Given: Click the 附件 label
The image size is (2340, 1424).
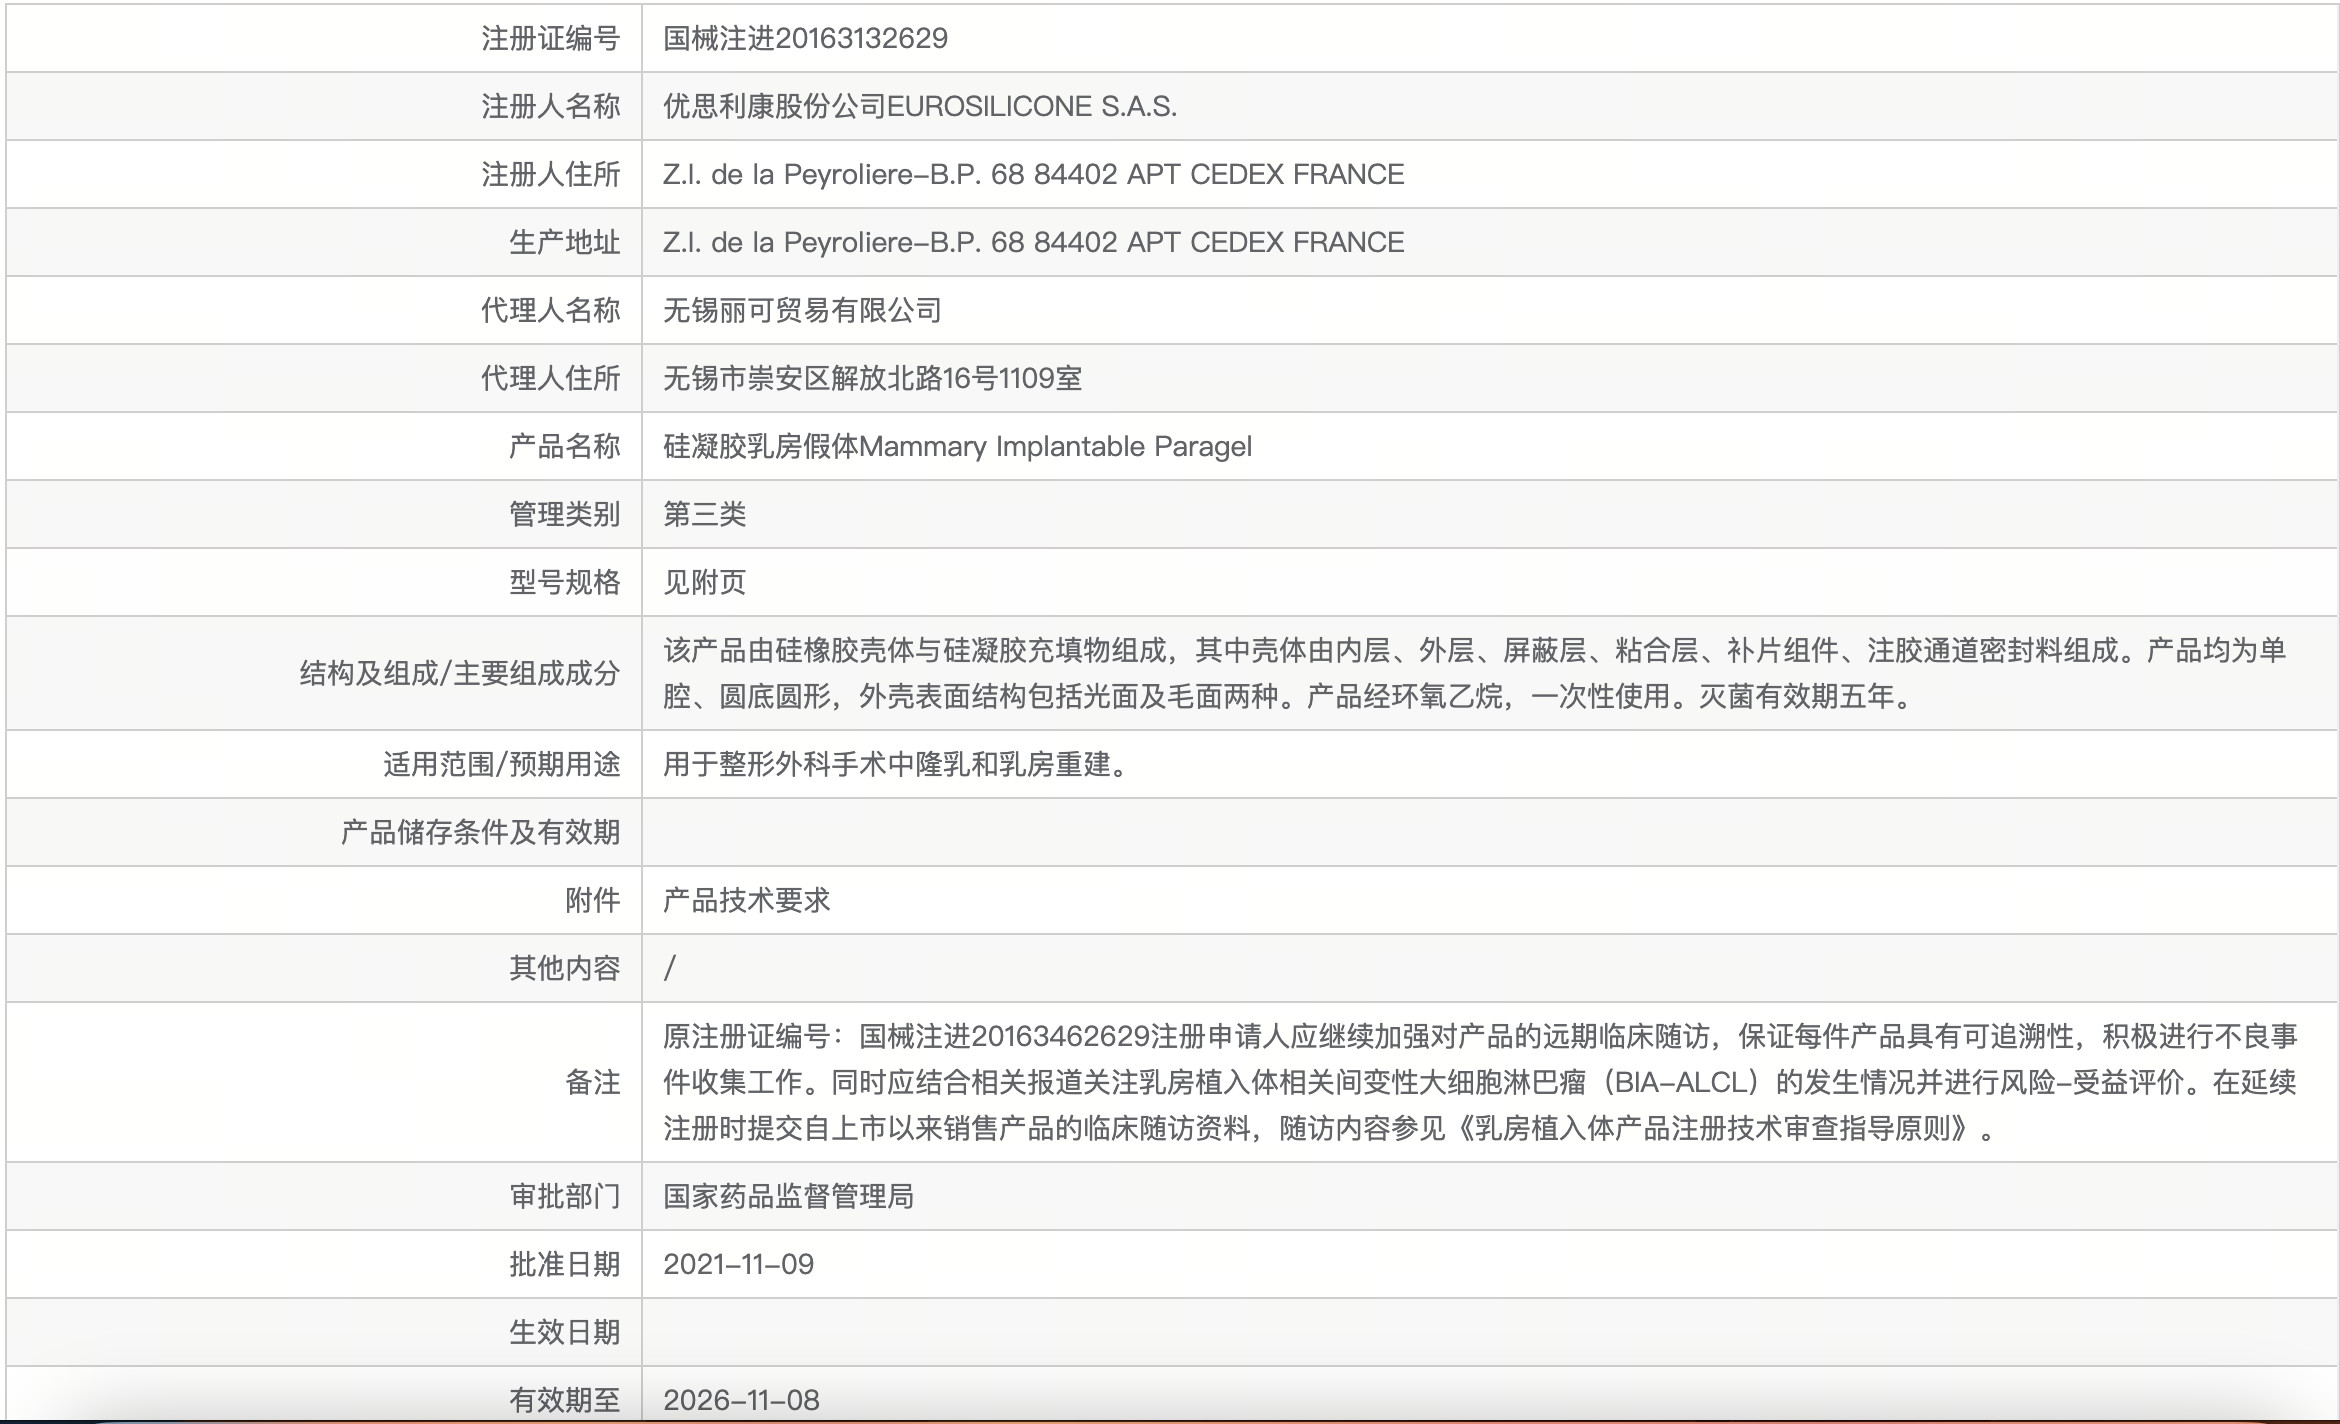Looking at the screenshot, I should pyautogui.click(x=593, y=900).
